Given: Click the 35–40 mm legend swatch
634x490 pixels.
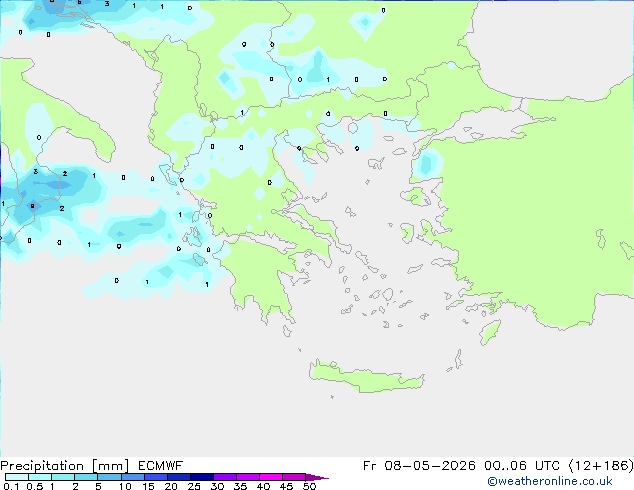Looking at the screenshot, I should [x=248, y=477].
